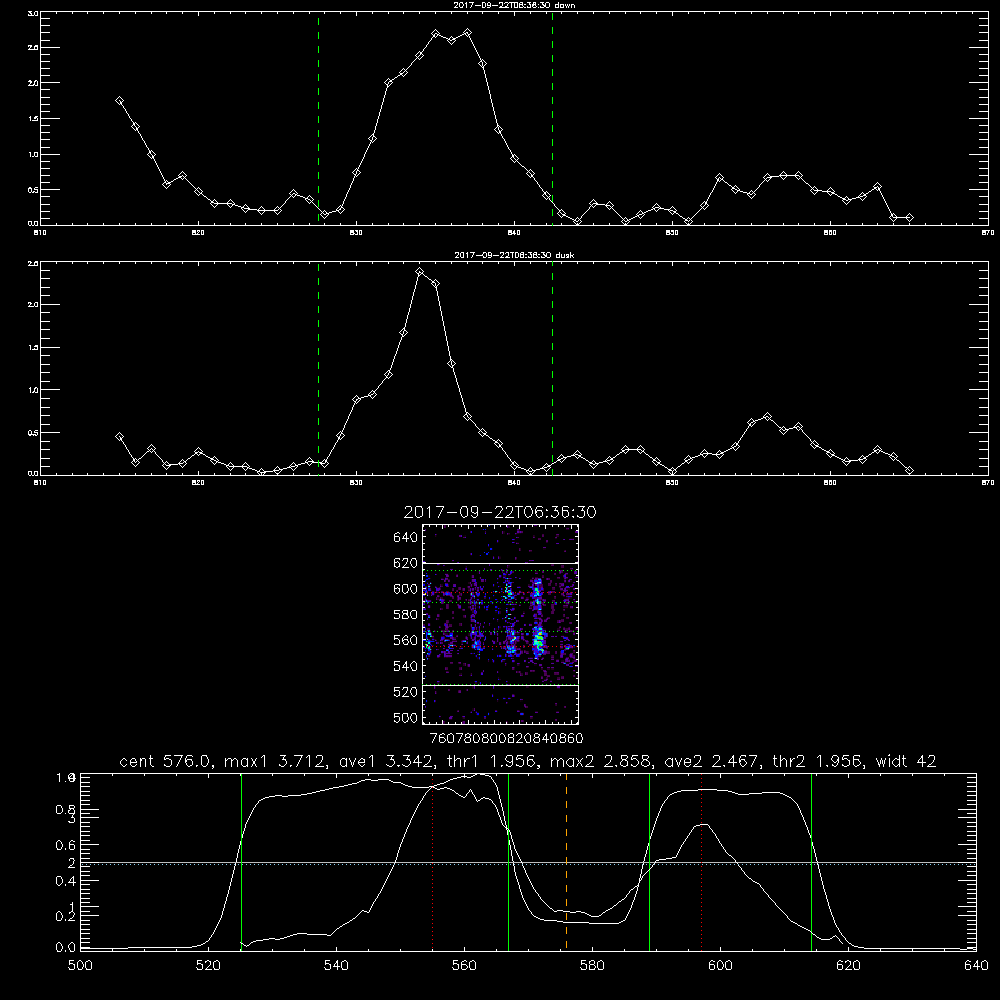Click spectrogram y-axis label 560

(406, 640)
